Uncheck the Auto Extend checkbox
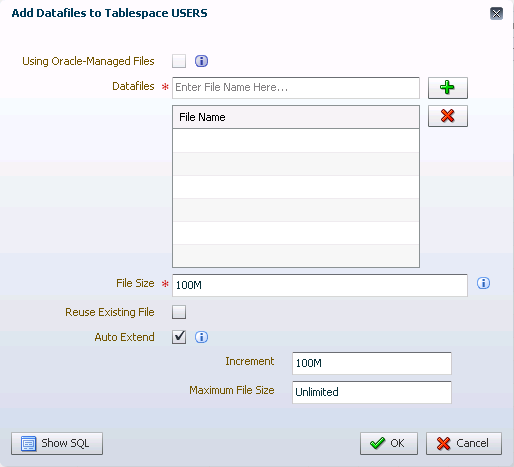 coord(179,337)
